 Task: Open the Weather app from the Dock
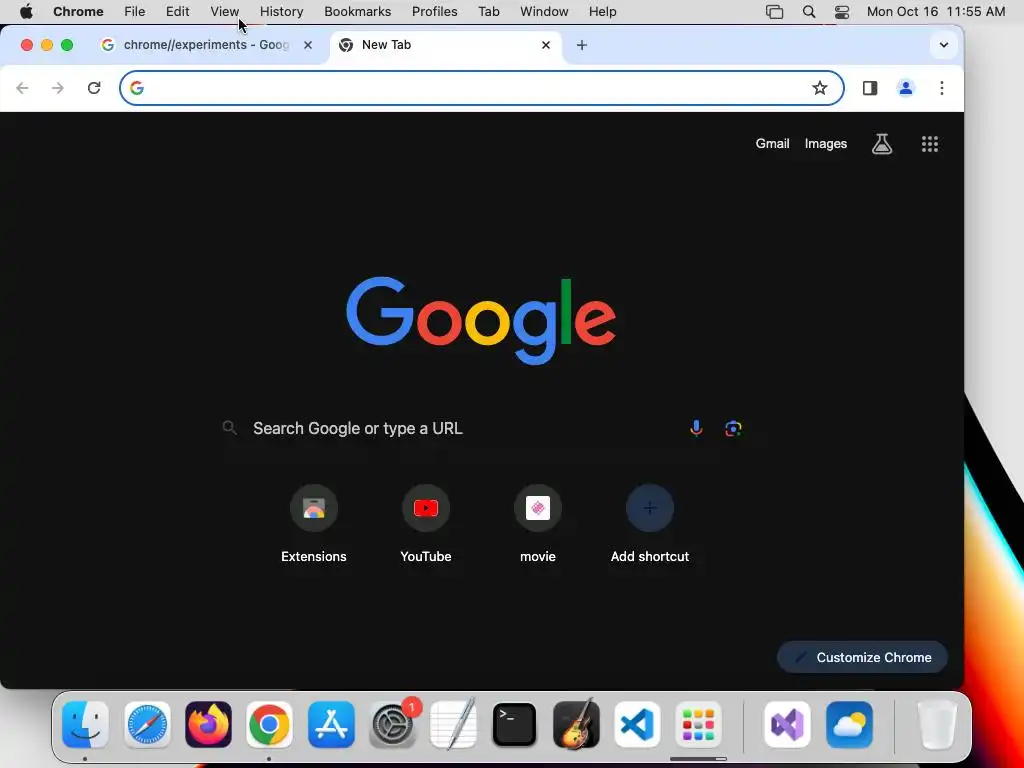click(x=849, y=725)
